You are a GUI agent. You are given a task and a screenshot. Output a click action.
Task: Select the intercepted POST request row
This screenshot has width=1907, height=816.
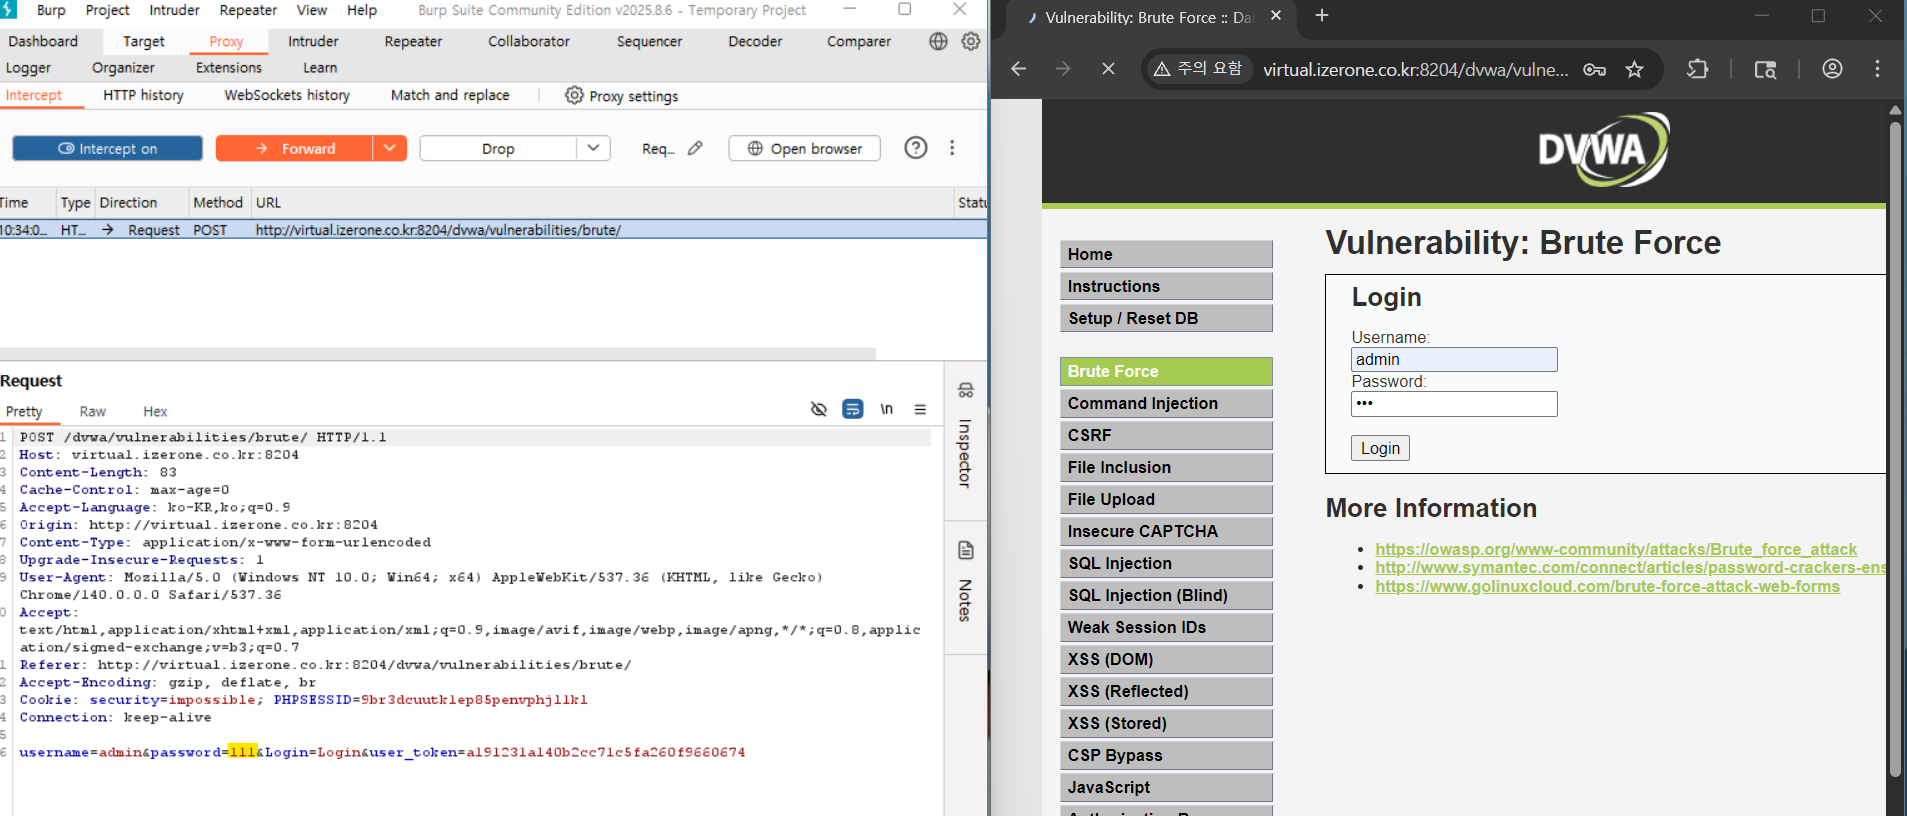493,230
